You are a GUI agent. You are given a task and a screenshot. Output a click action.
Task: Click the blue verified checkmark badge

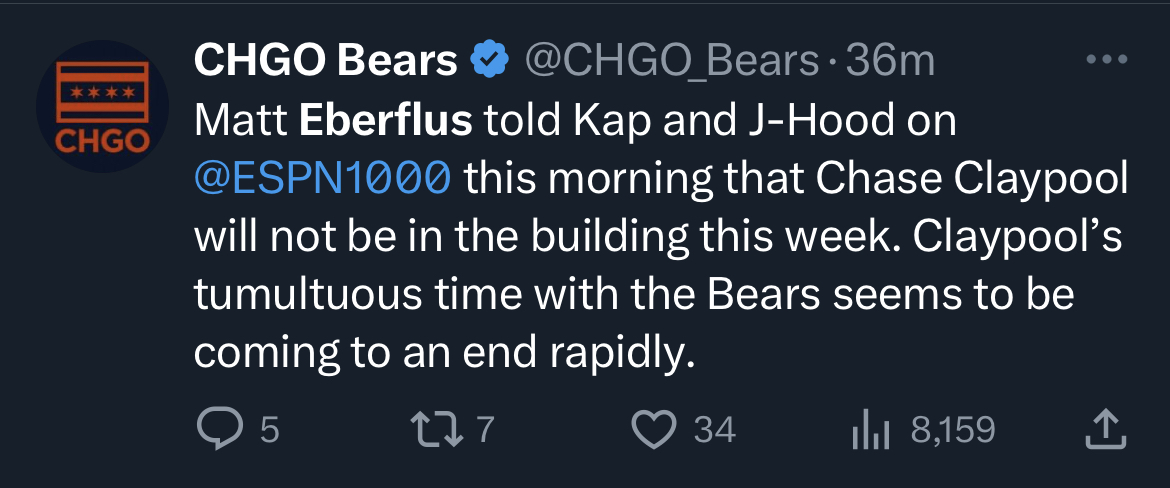pyautogui.click(x=489, y=60)
